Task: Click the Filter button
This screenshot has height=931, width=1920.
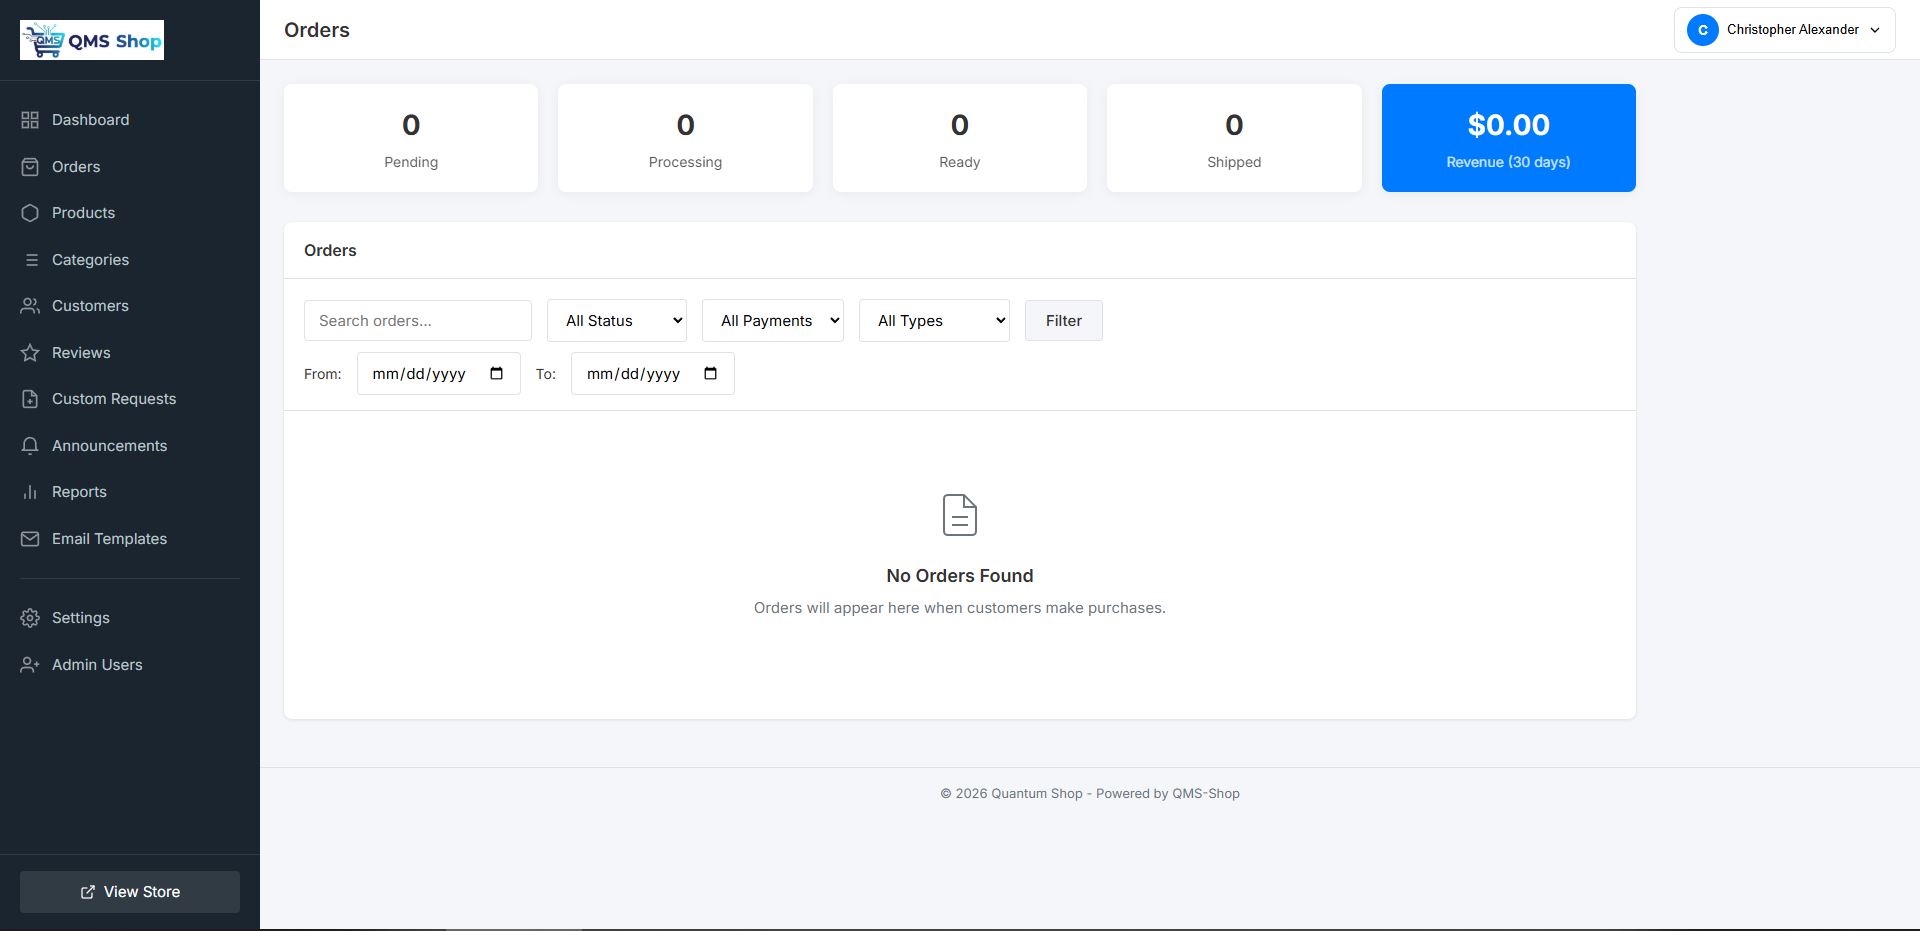Action: point(1063,320)
